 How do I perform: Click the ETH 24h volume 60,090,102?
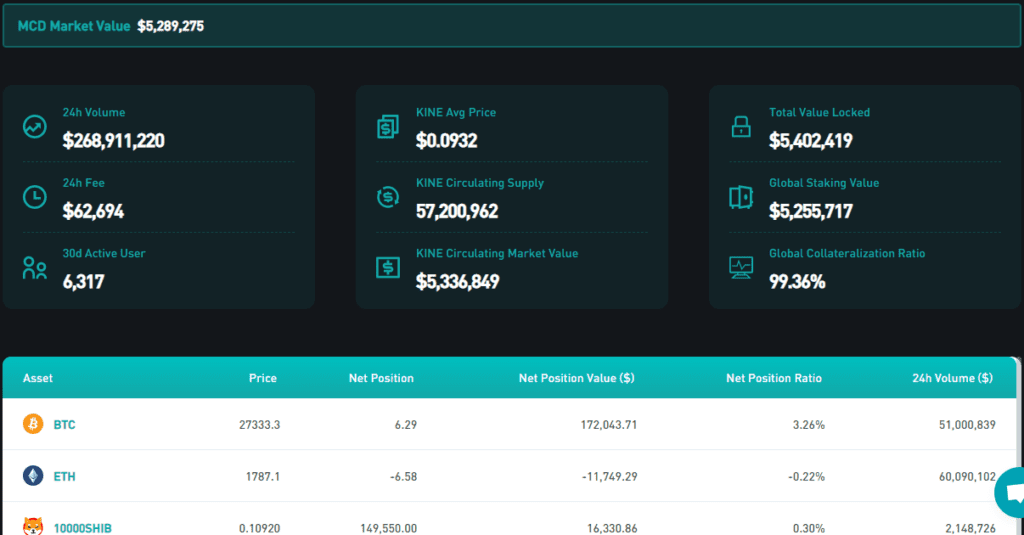[967, 477]
